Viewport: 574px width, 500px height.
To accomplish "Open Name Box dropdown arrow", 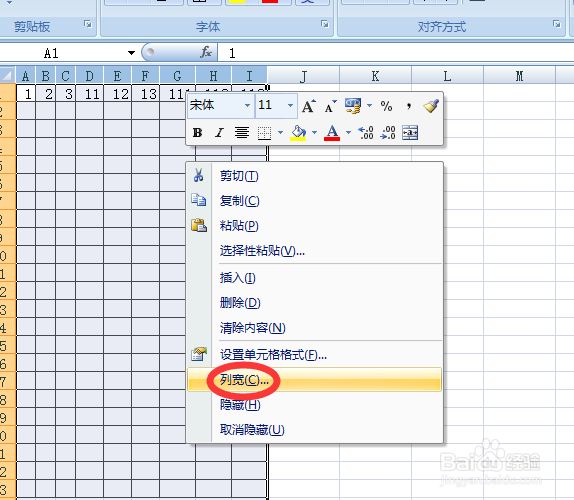I will click(131, 53).
